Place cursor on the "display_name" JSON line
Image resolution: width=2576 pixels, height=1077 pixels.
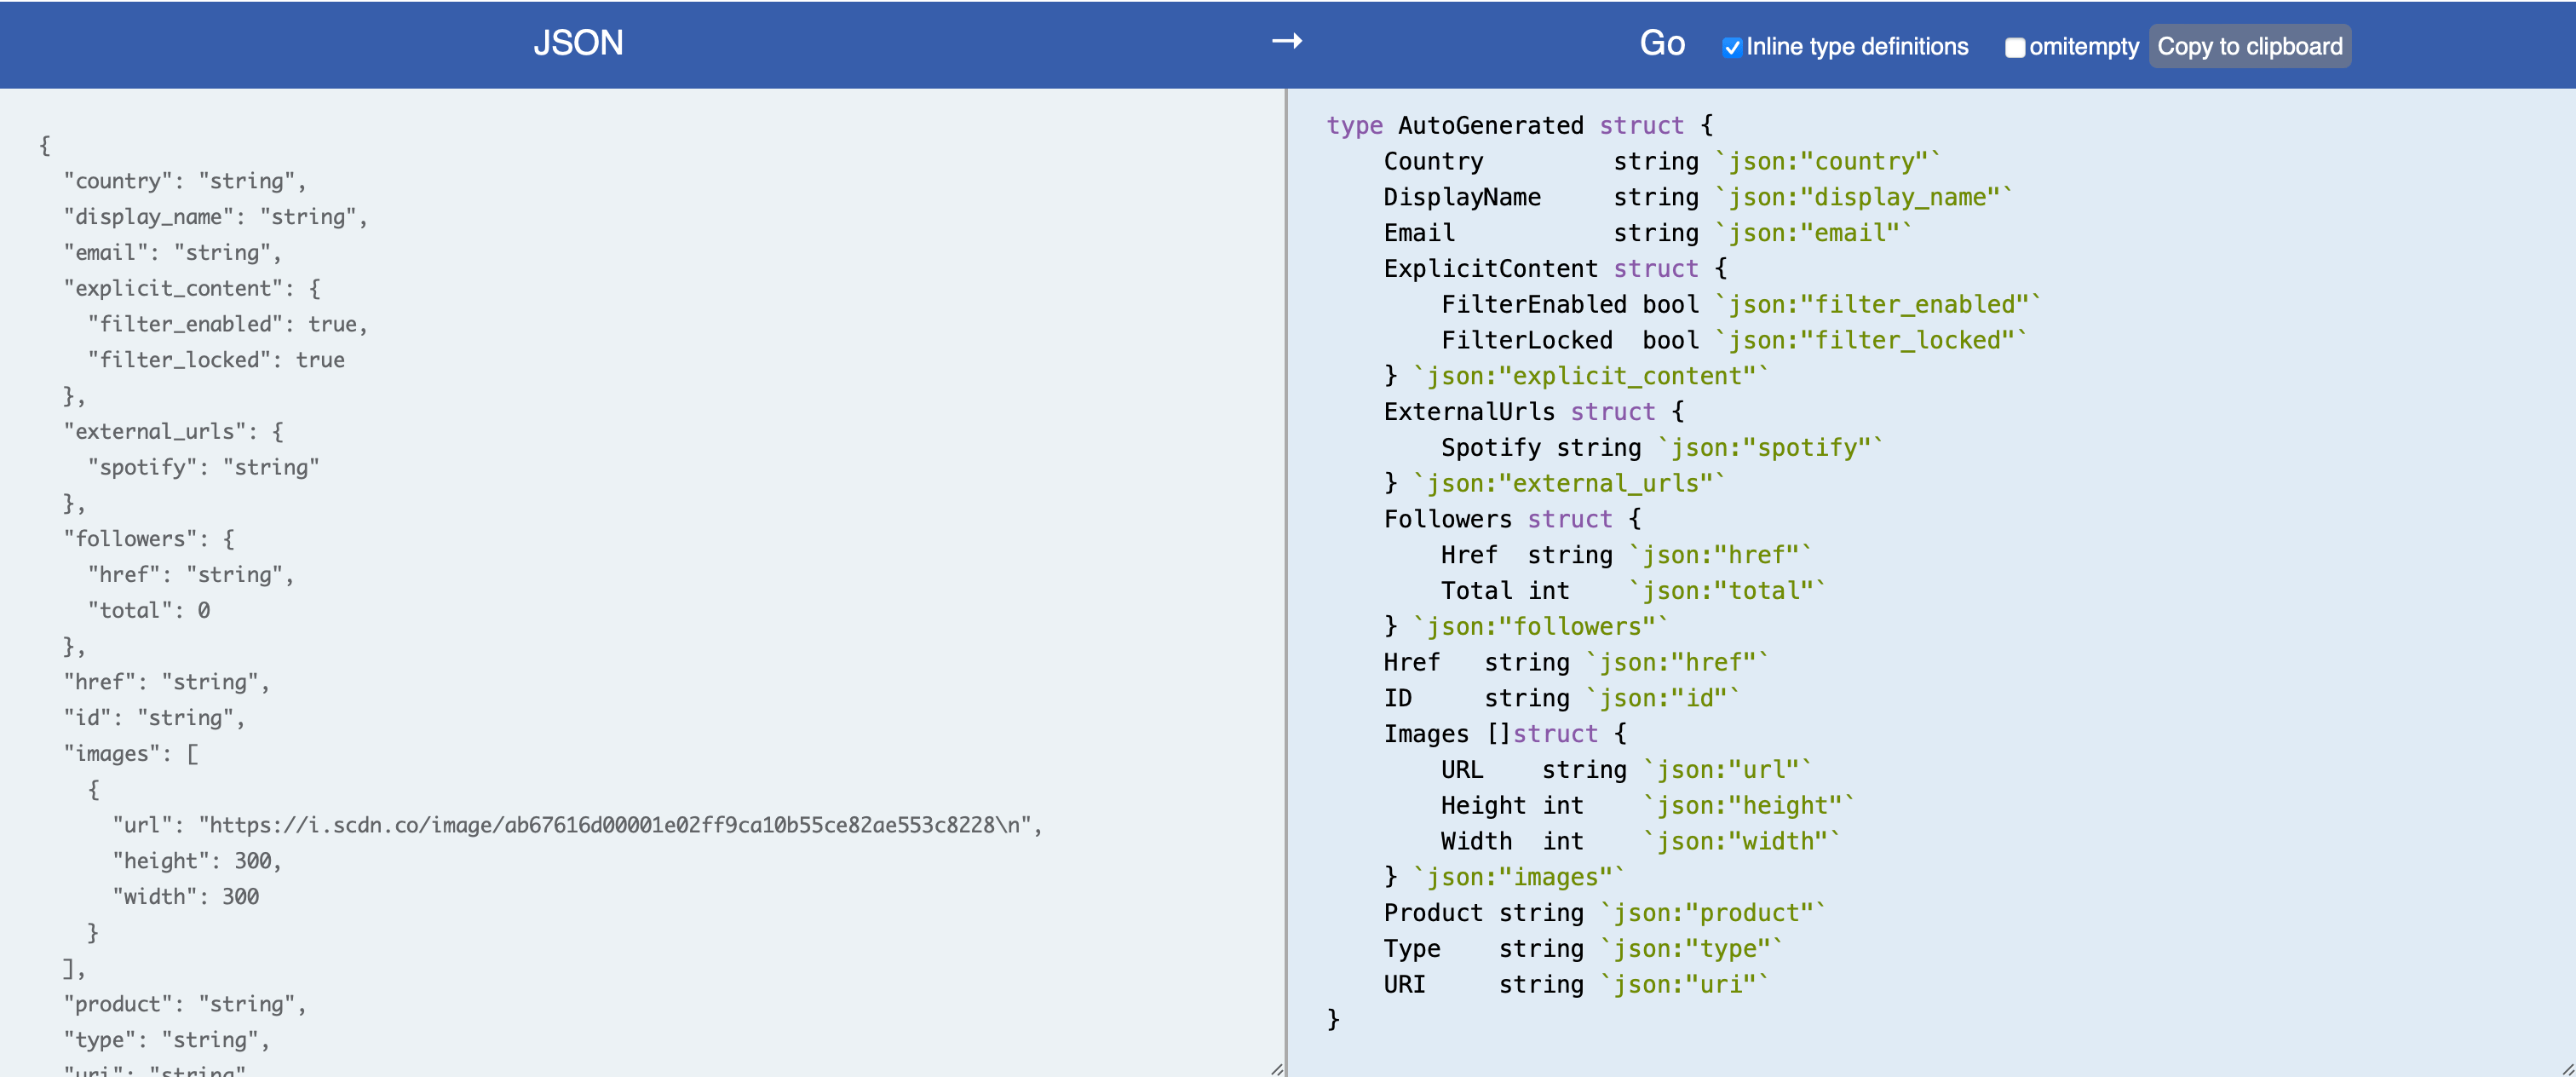(215, 217)
